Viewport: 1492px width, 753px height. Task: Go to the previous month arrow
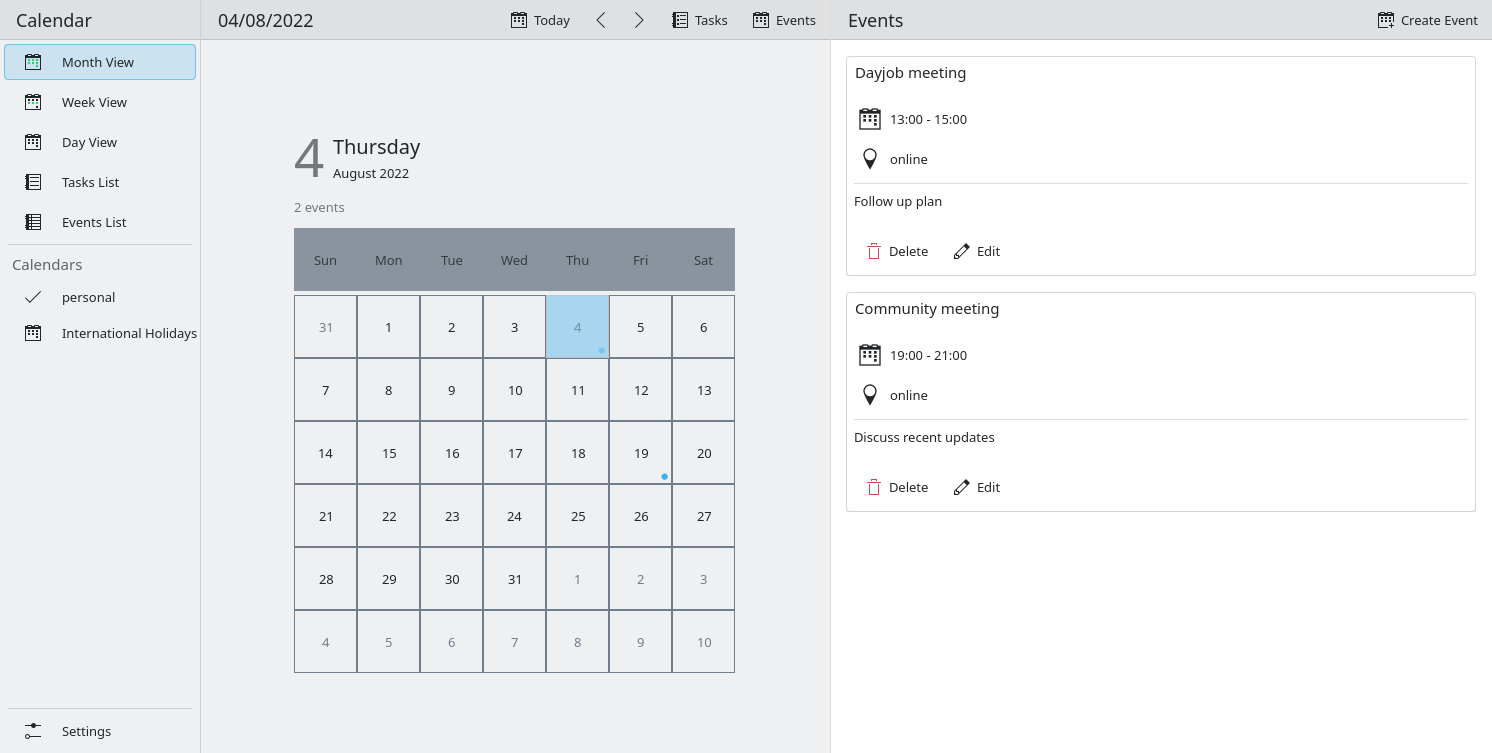[601, 20]
